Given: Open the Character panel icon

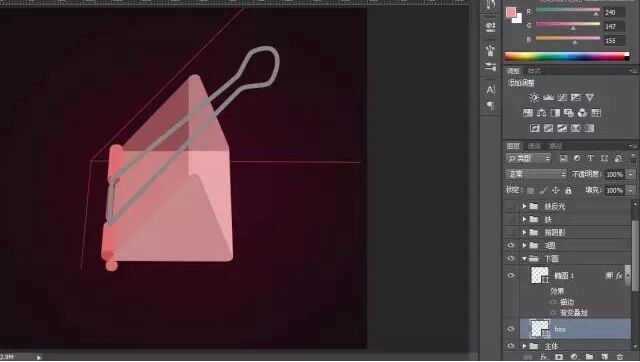Looking at the screenshot, I should pyautogui.click(x=490, y=90).
